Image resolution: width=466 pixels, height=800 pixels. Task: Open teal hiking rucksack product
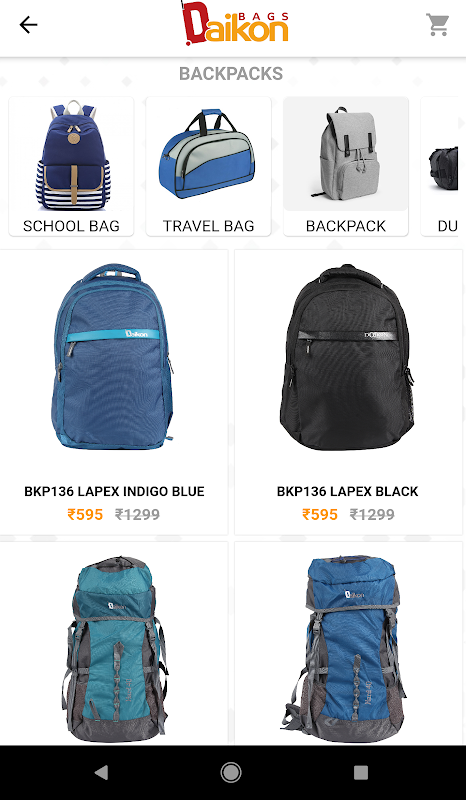pos(113,644)
